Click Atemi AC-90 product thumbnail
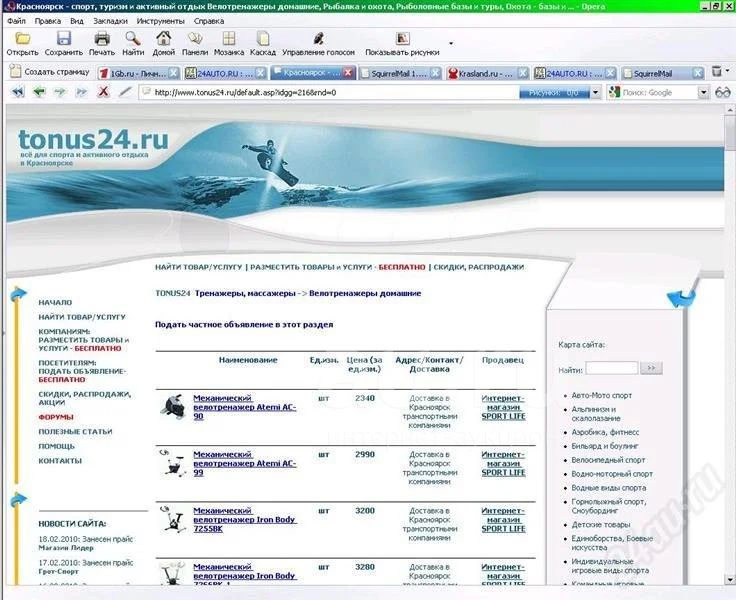 coord(173,406)
